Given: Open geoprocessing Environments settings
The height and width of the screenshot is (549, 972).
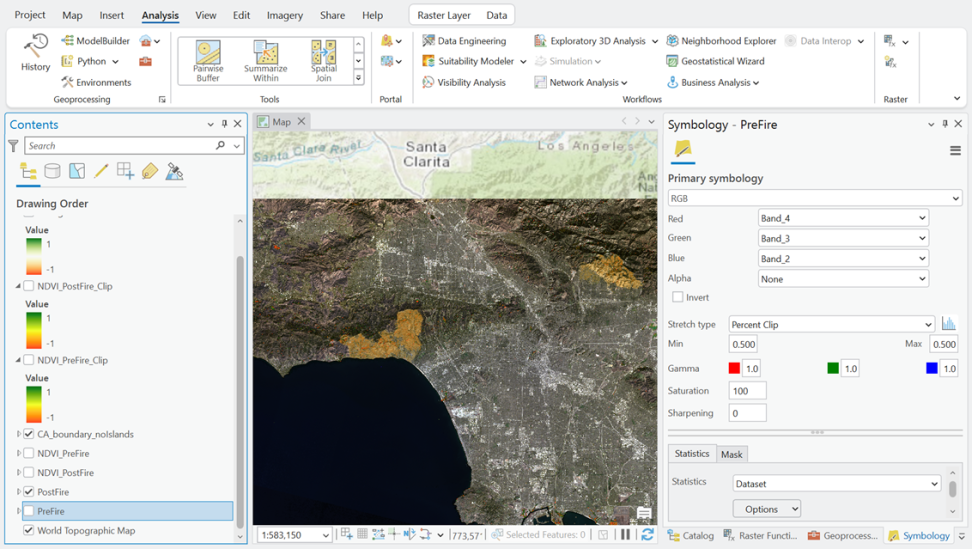Looking at the screenshot, I should click(96, 82).
